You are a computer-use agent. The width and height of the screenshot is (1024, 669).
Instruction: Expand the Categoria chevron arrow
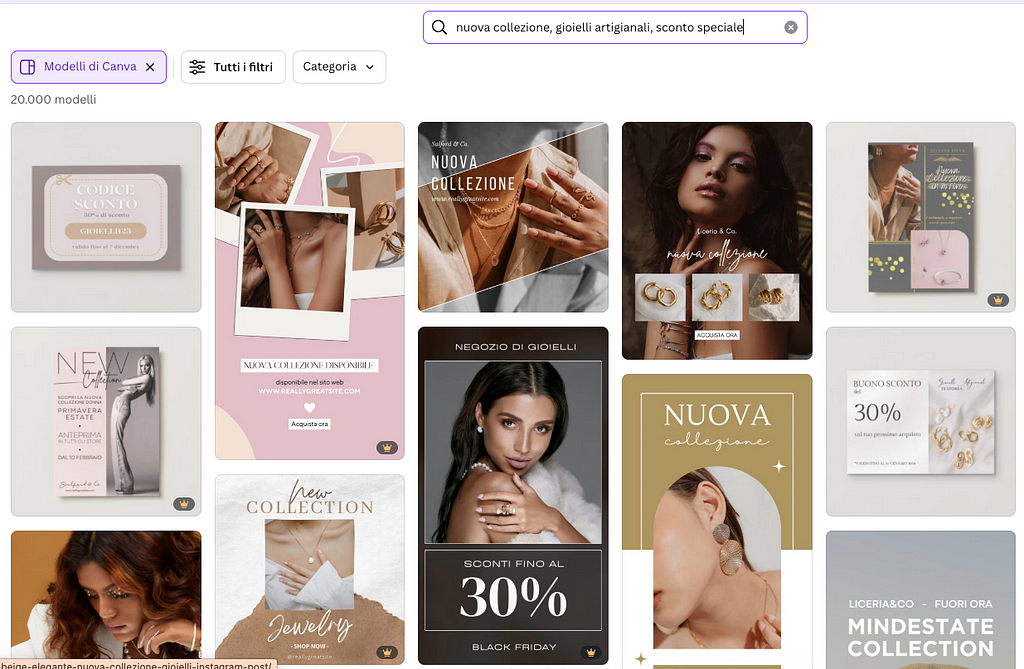click(x=370, y=67)
